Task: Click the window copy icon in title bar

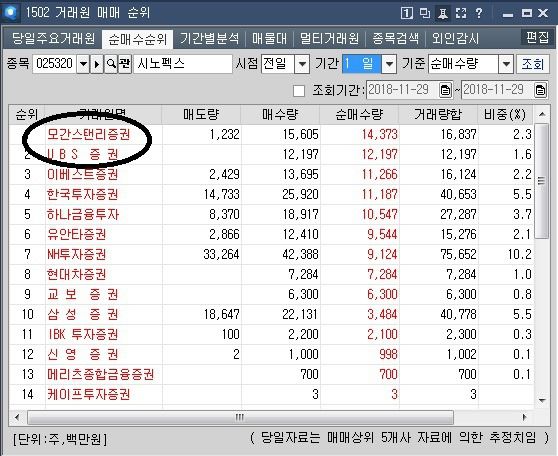Action: (x=425, y=13)
